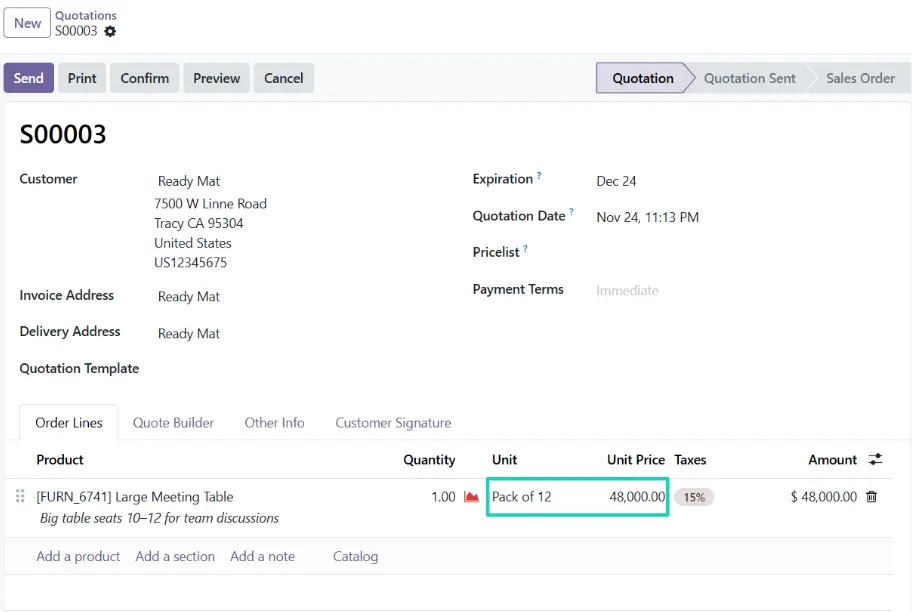Open the gear action menu beside S00003
The width and height of the screenshot is (912, 612).
pyautogui.click(x=108, y=31)
